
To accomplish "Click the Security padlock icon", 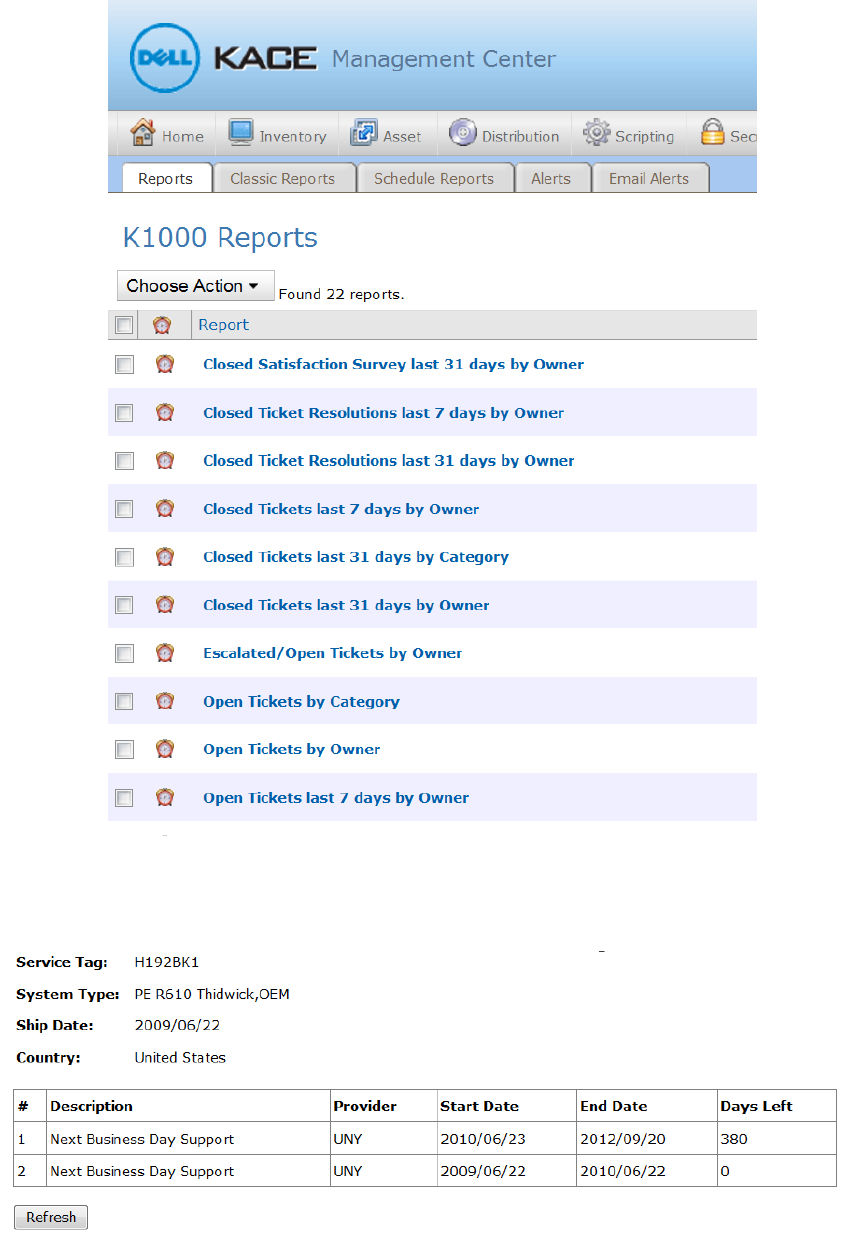I will (x=712, y=133).
